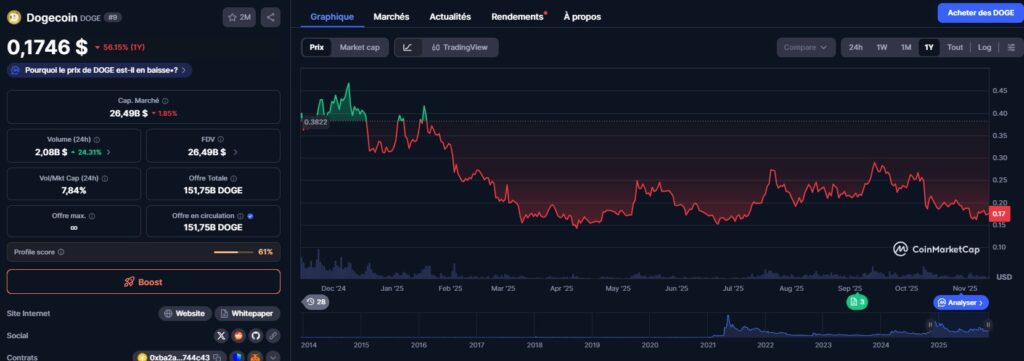Click the Volume (24h) info icon

(x=97, y=140)
